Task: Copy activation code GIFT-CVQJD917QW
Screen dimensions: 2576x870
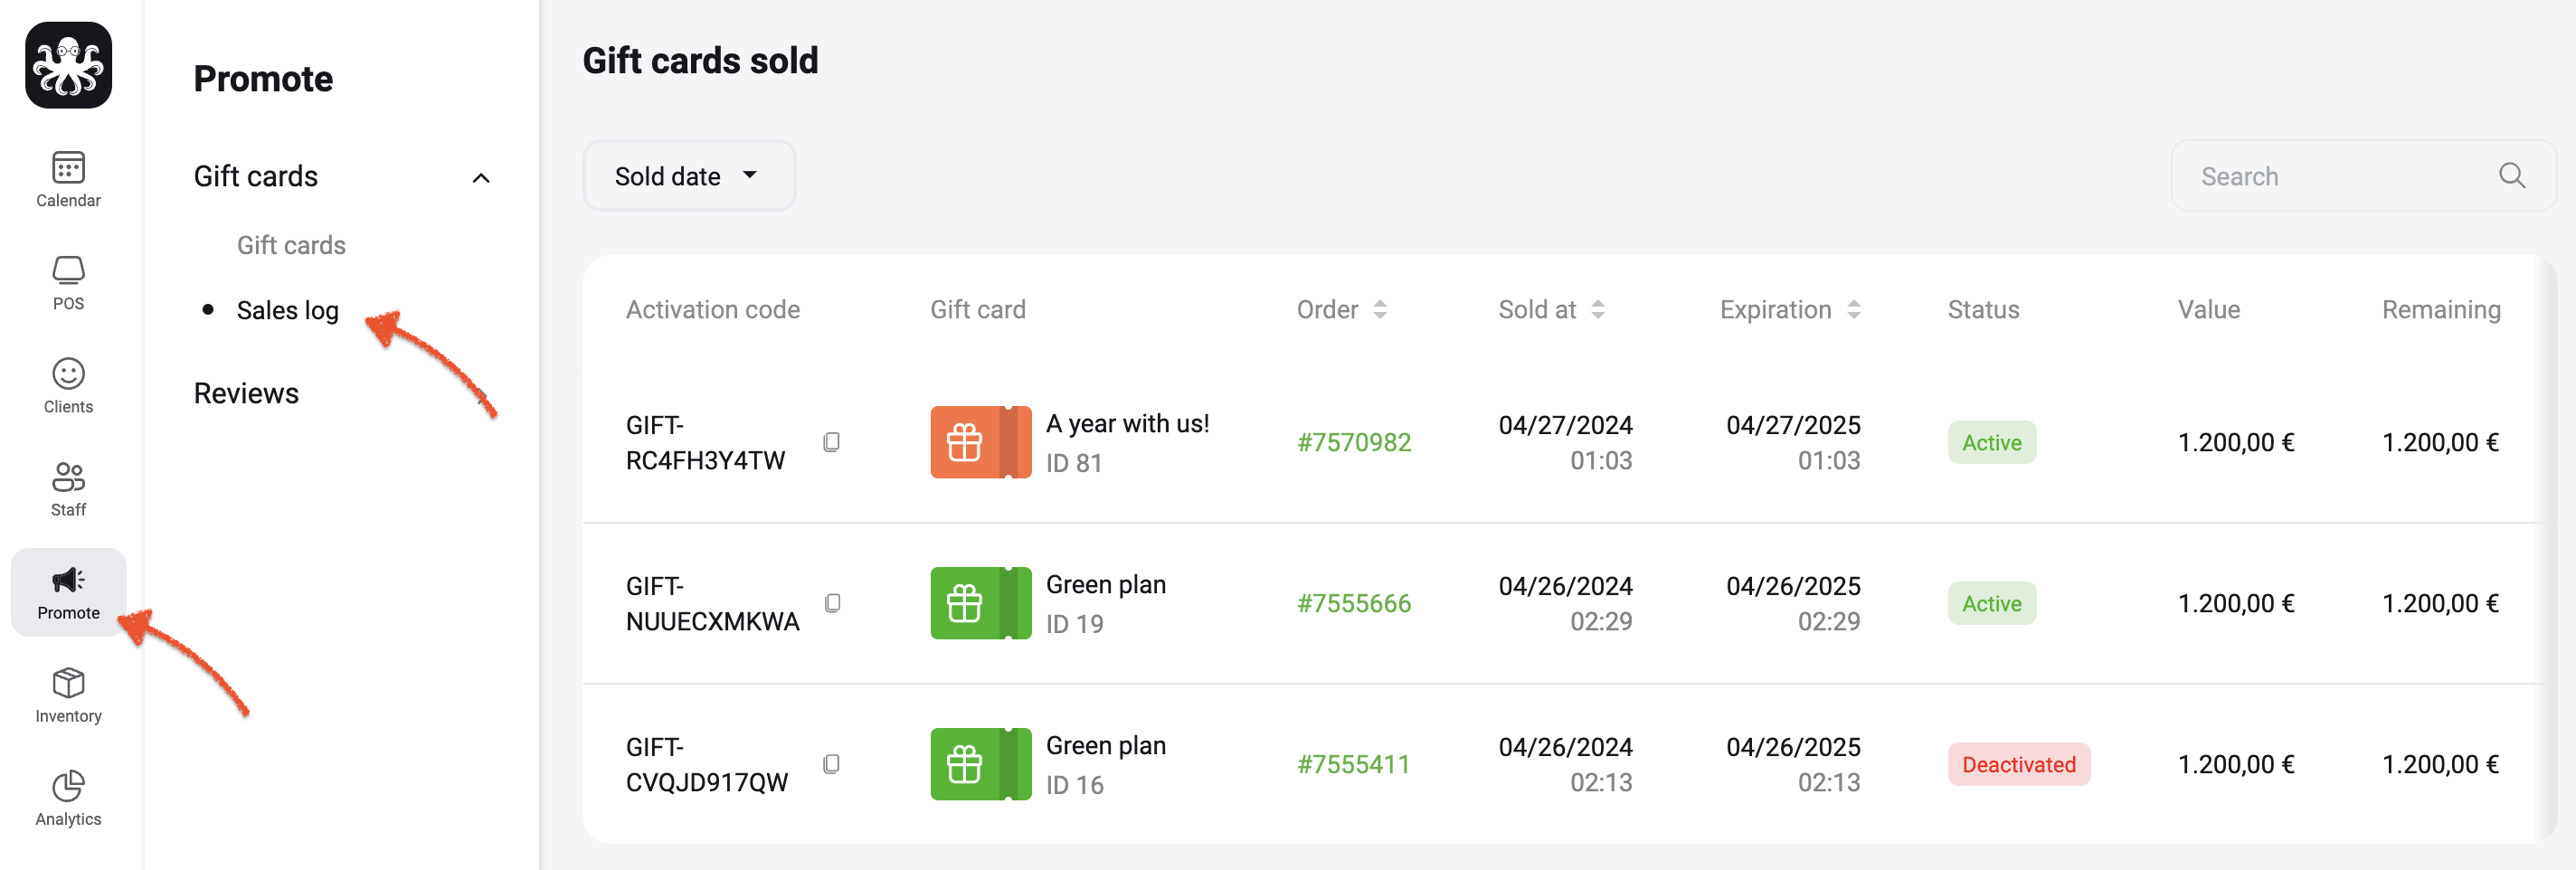Action: (x=831, y=764)
